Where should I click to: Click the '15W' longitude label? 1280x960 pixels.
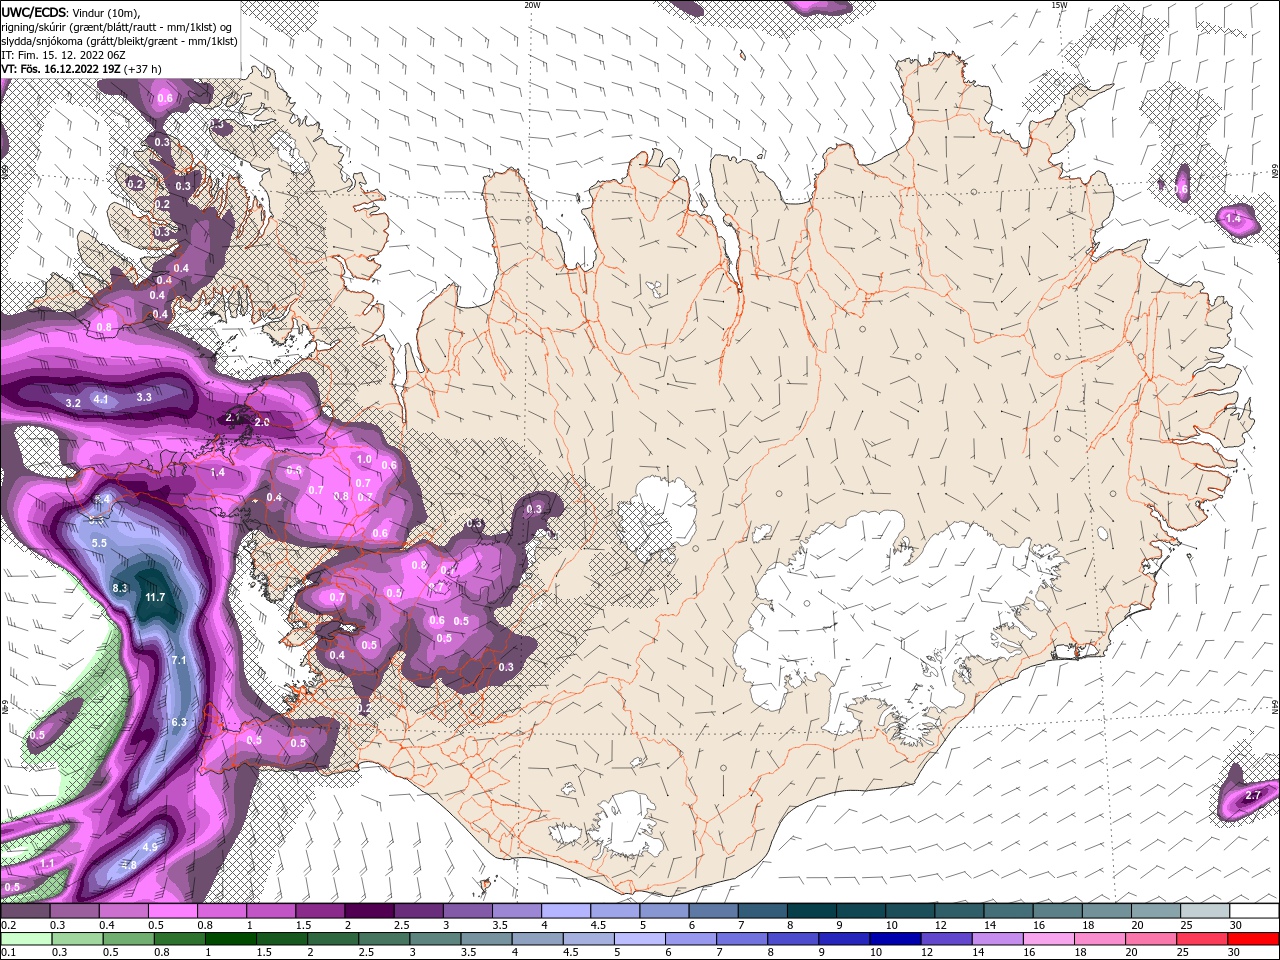click(1060, 5)
